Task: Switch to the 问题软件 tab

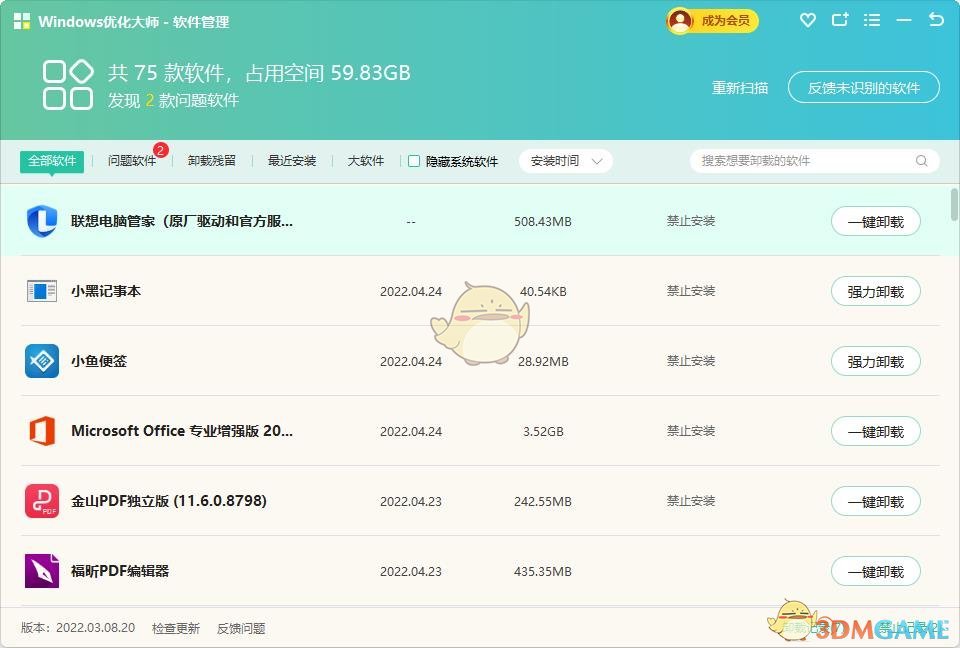Action: click(x=131, y=161)
